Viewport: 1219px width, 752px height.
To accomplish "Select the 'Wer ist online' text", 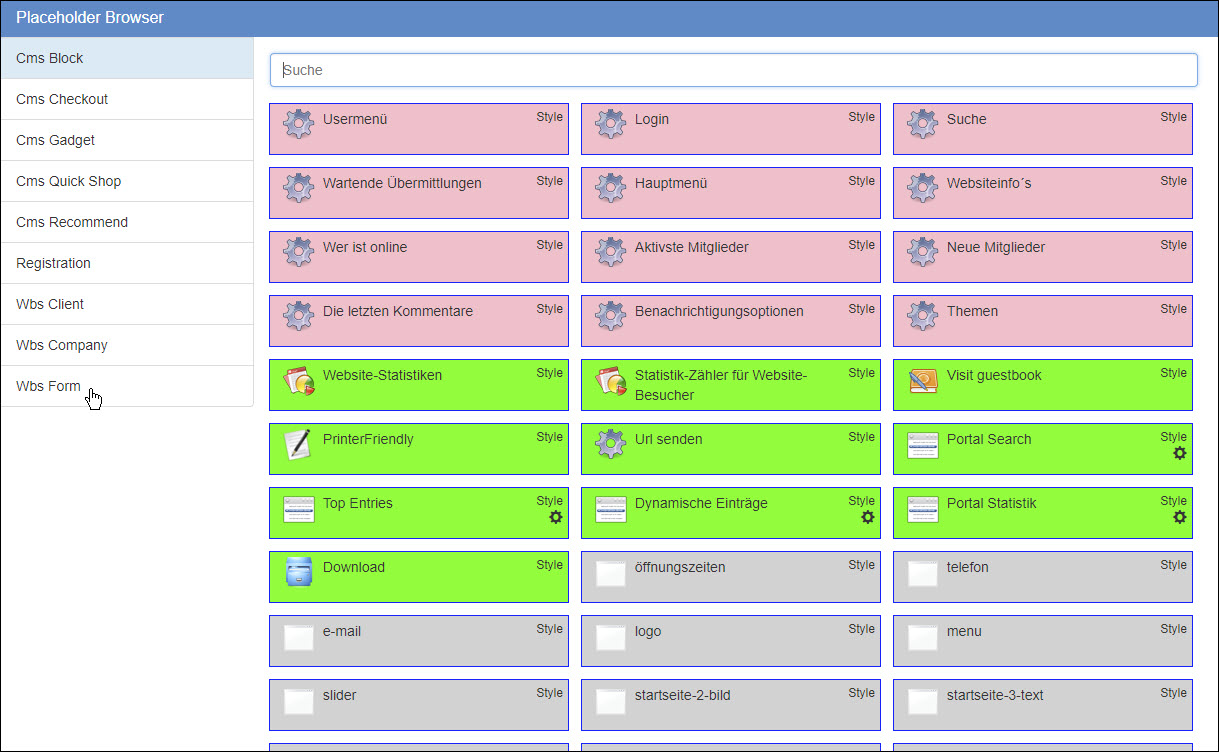I will [365, 247].
